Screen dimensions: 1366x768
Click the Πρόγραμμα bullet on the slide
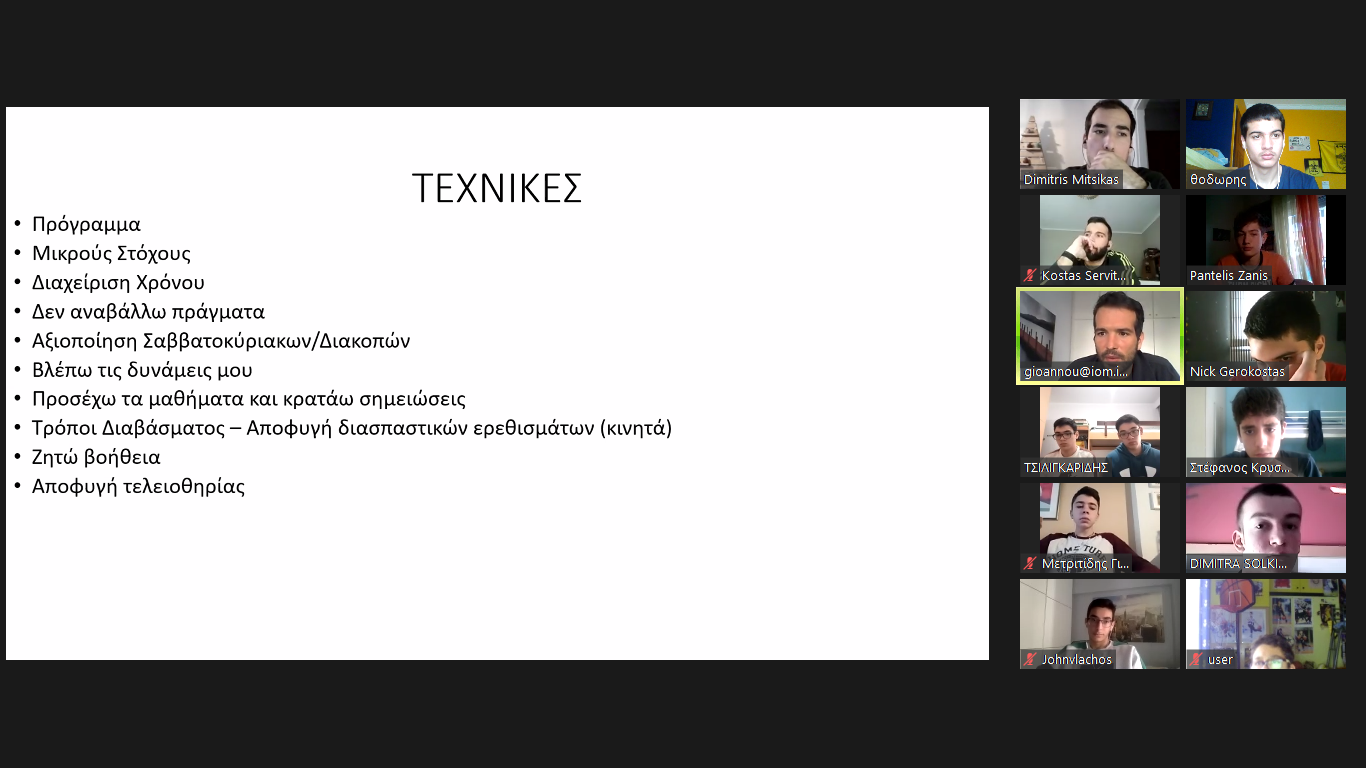[x=86, y=224]
